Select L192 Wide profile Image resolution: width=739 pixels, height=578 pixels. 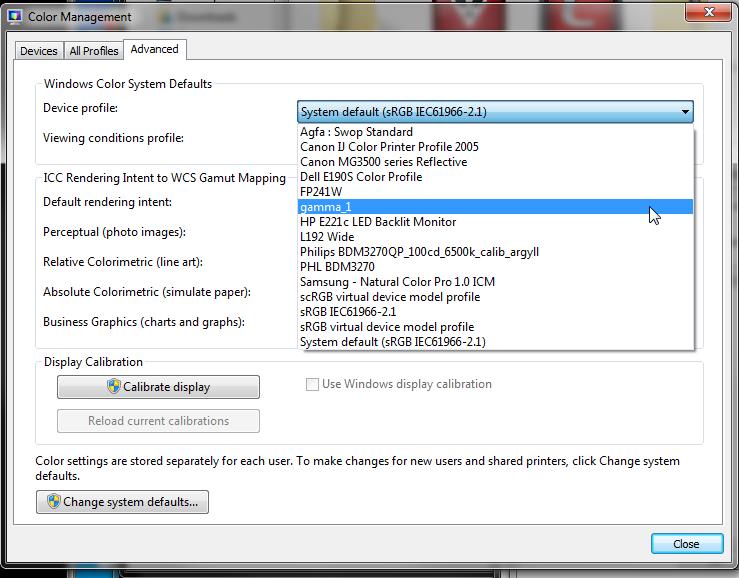(x=495, y=237)
